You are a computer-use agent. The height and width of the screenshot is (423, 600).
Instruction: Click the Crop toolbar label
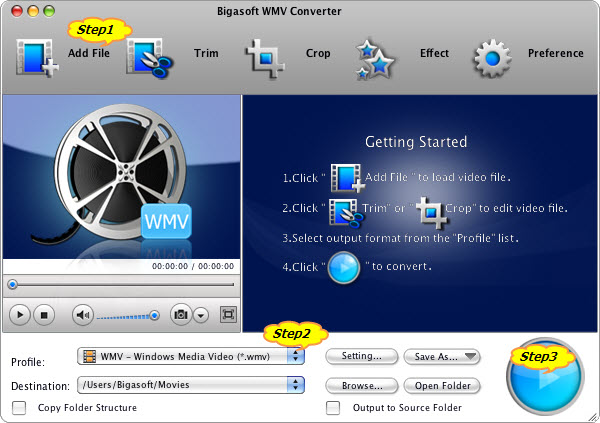318,53
